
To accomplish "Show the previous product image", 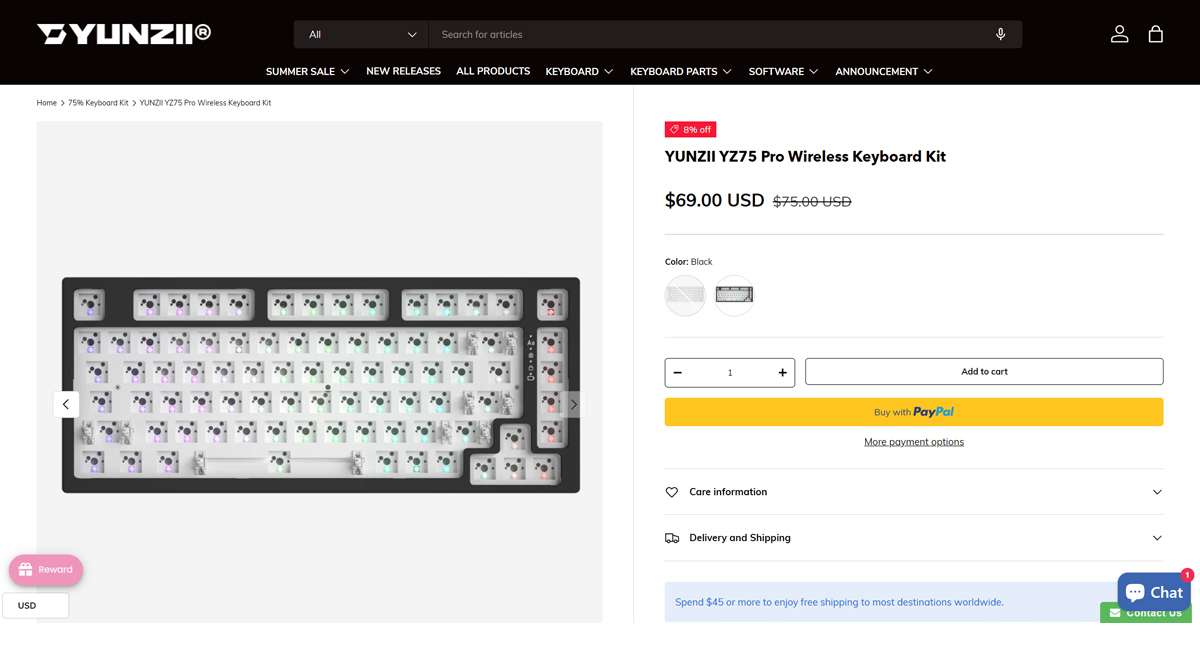I will coord(66,404).
